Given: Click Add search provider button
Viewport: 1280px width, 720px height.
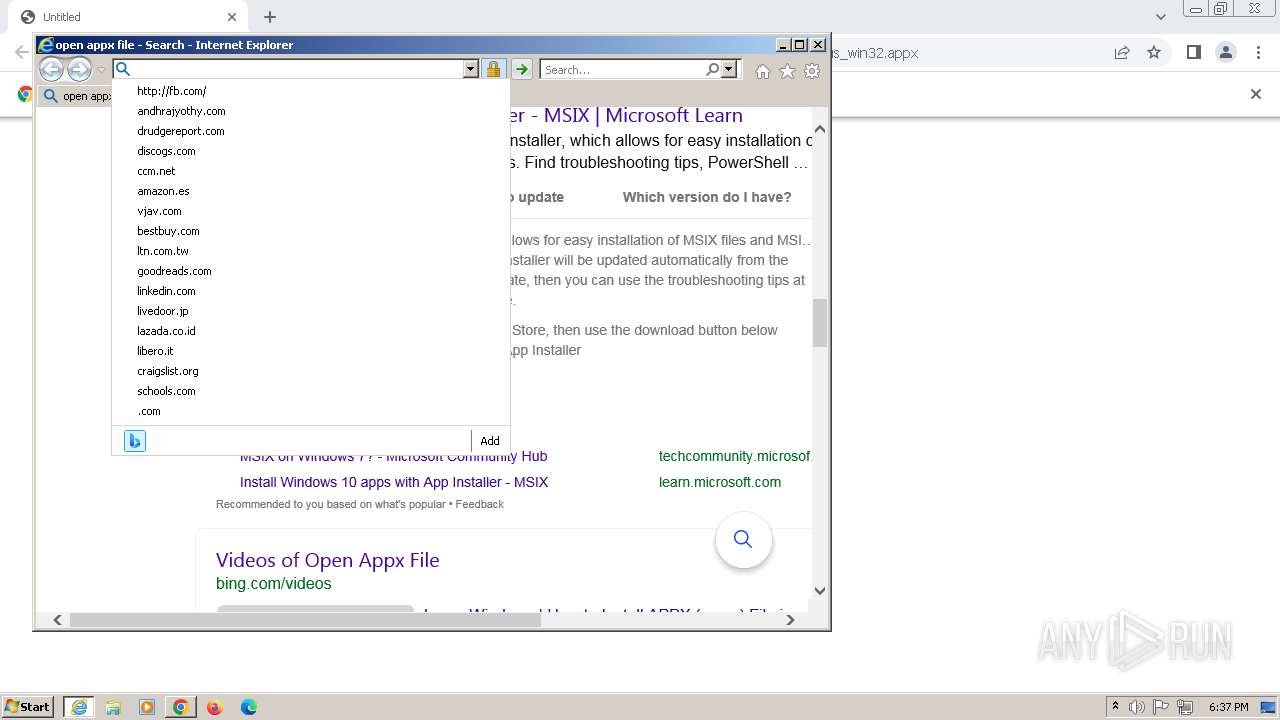Looking at the screenshot, I should point(490,441).
